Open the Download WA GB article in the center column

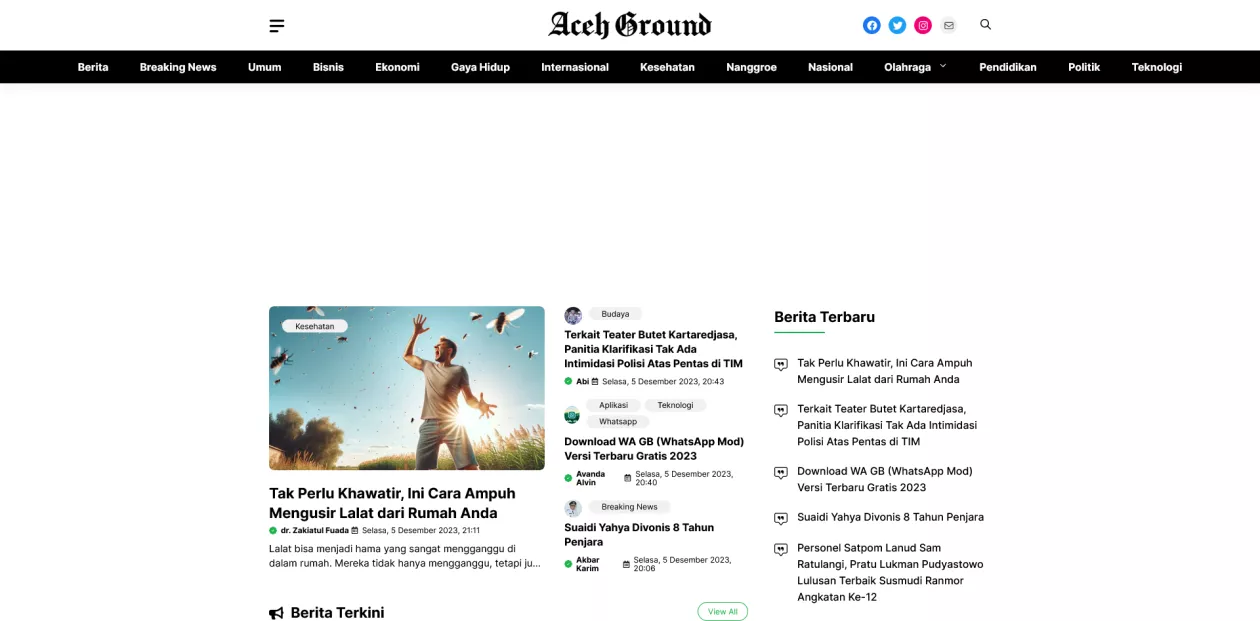tap(654, 448)
